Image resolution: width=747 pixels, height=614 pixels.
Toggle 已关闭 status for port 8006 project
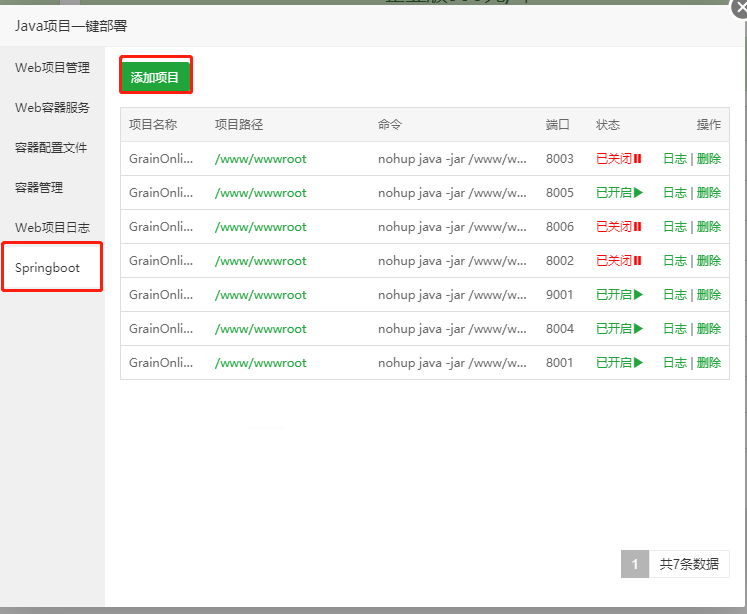[x=618, y=227]
